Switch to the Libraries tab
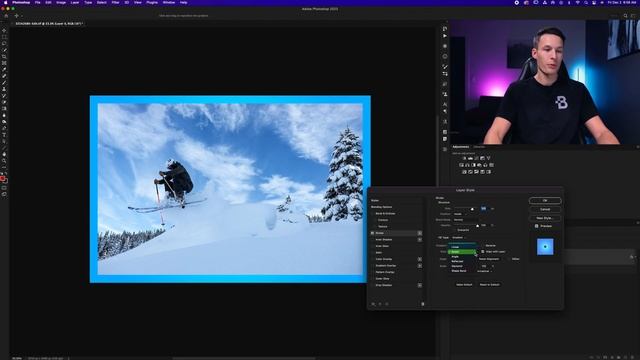This screenshot has height=360, width=640. [x=479, y=147]
